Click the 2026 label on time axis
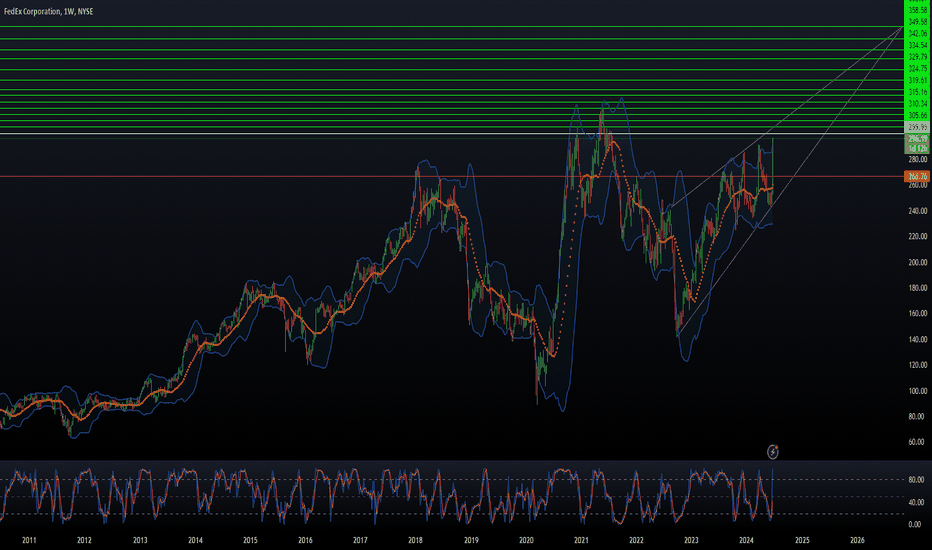 [x=857, y=540]
